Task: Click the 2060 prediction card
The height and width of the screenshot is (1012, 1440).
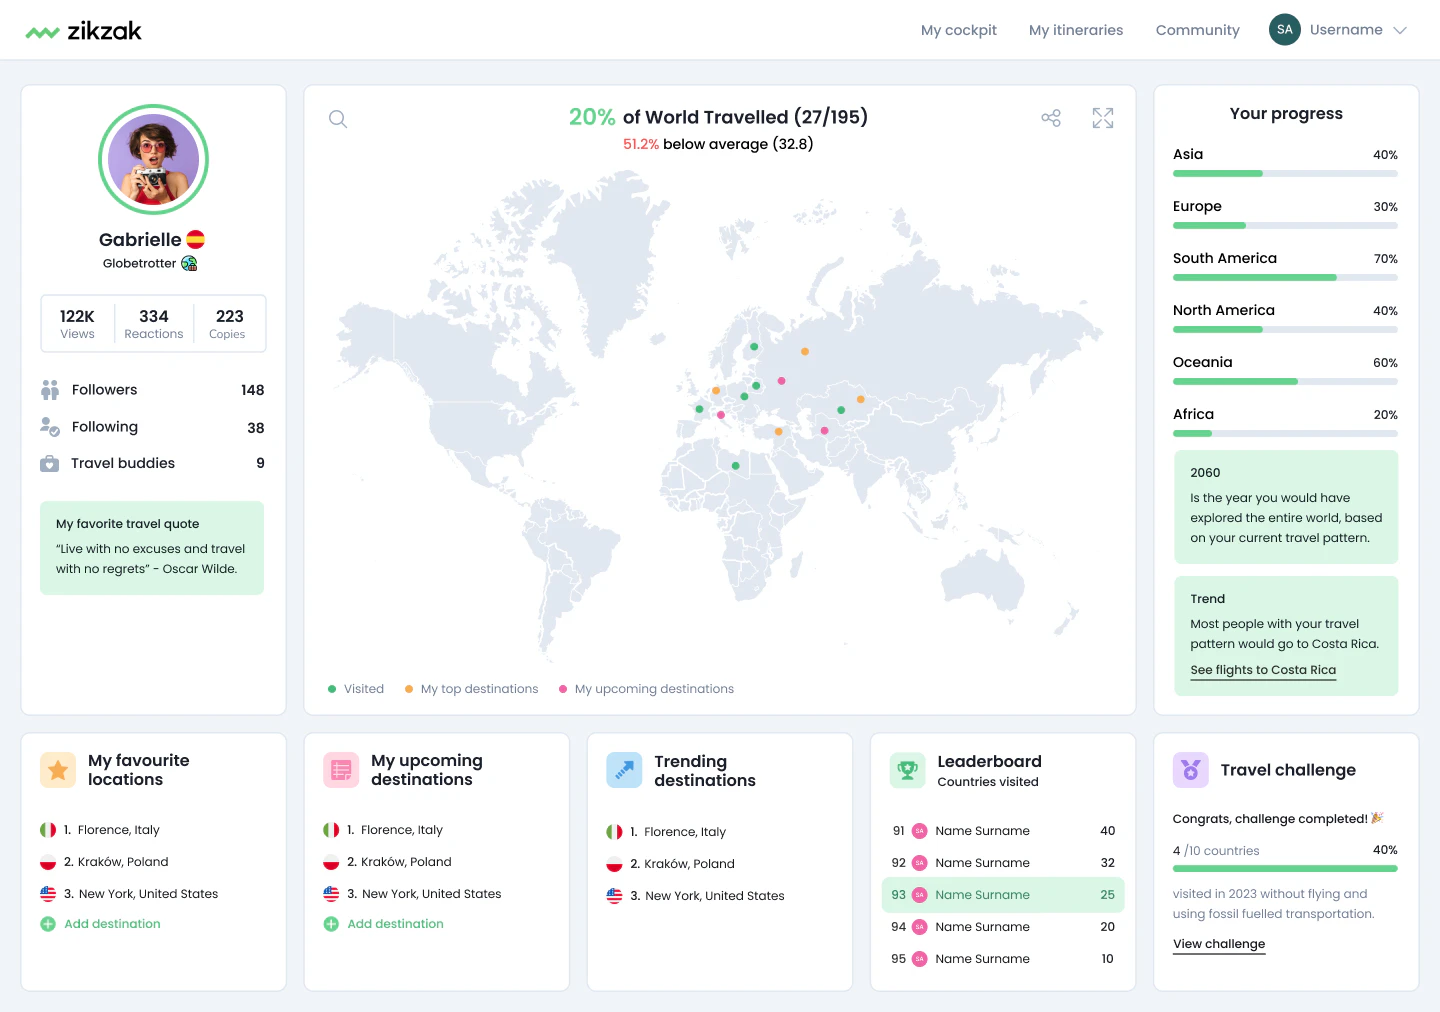Action: tap(1286, 507)
